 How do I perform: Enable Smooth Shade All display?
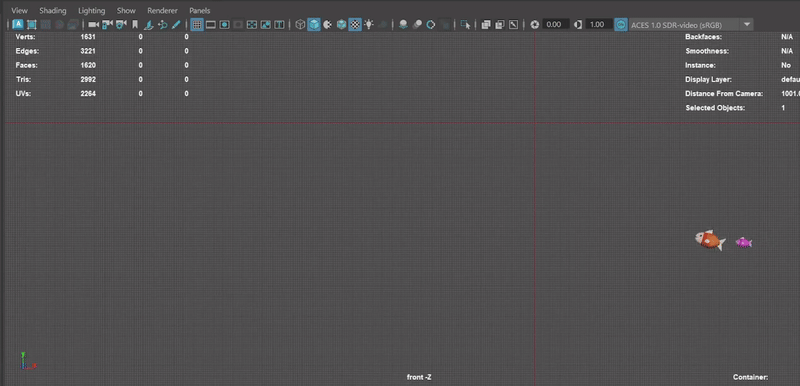tap(314, 24)
